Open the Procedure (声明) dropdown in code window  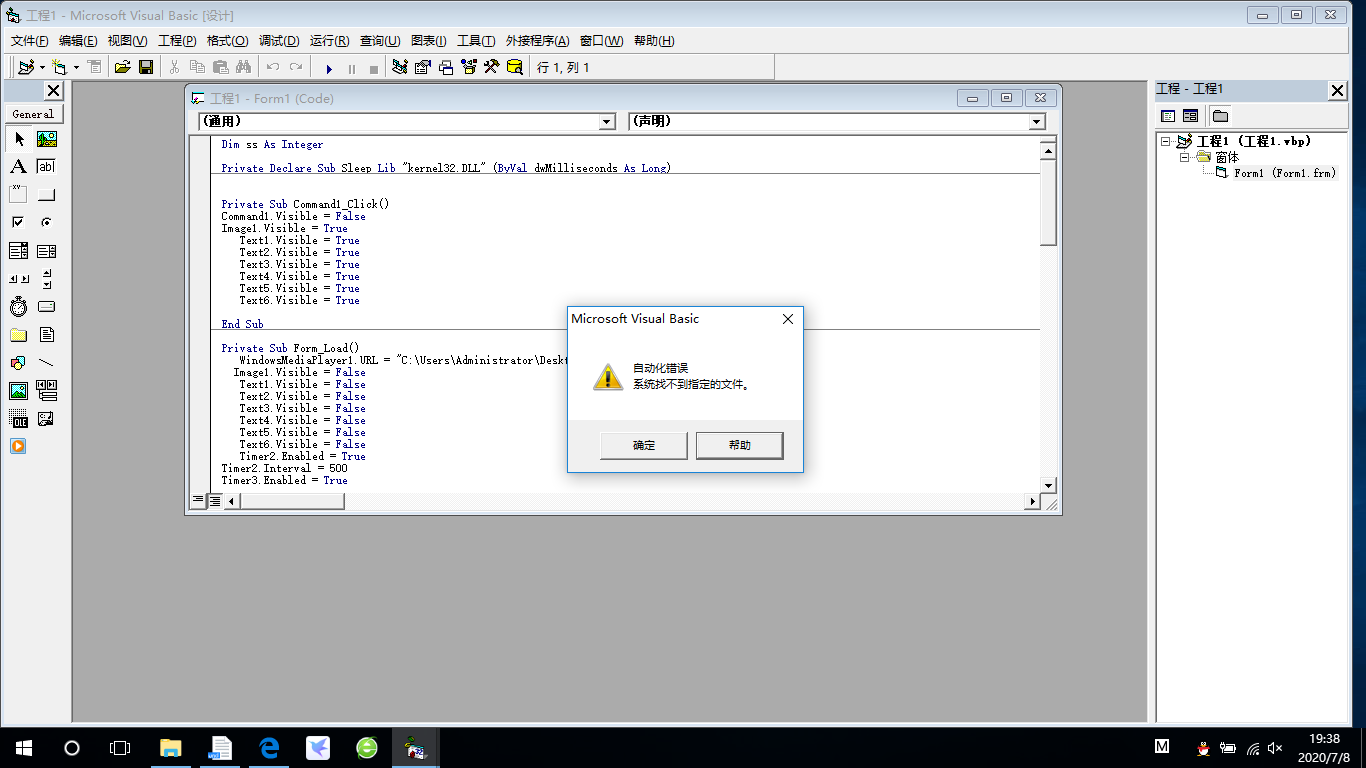click(x=1037, y=121)
